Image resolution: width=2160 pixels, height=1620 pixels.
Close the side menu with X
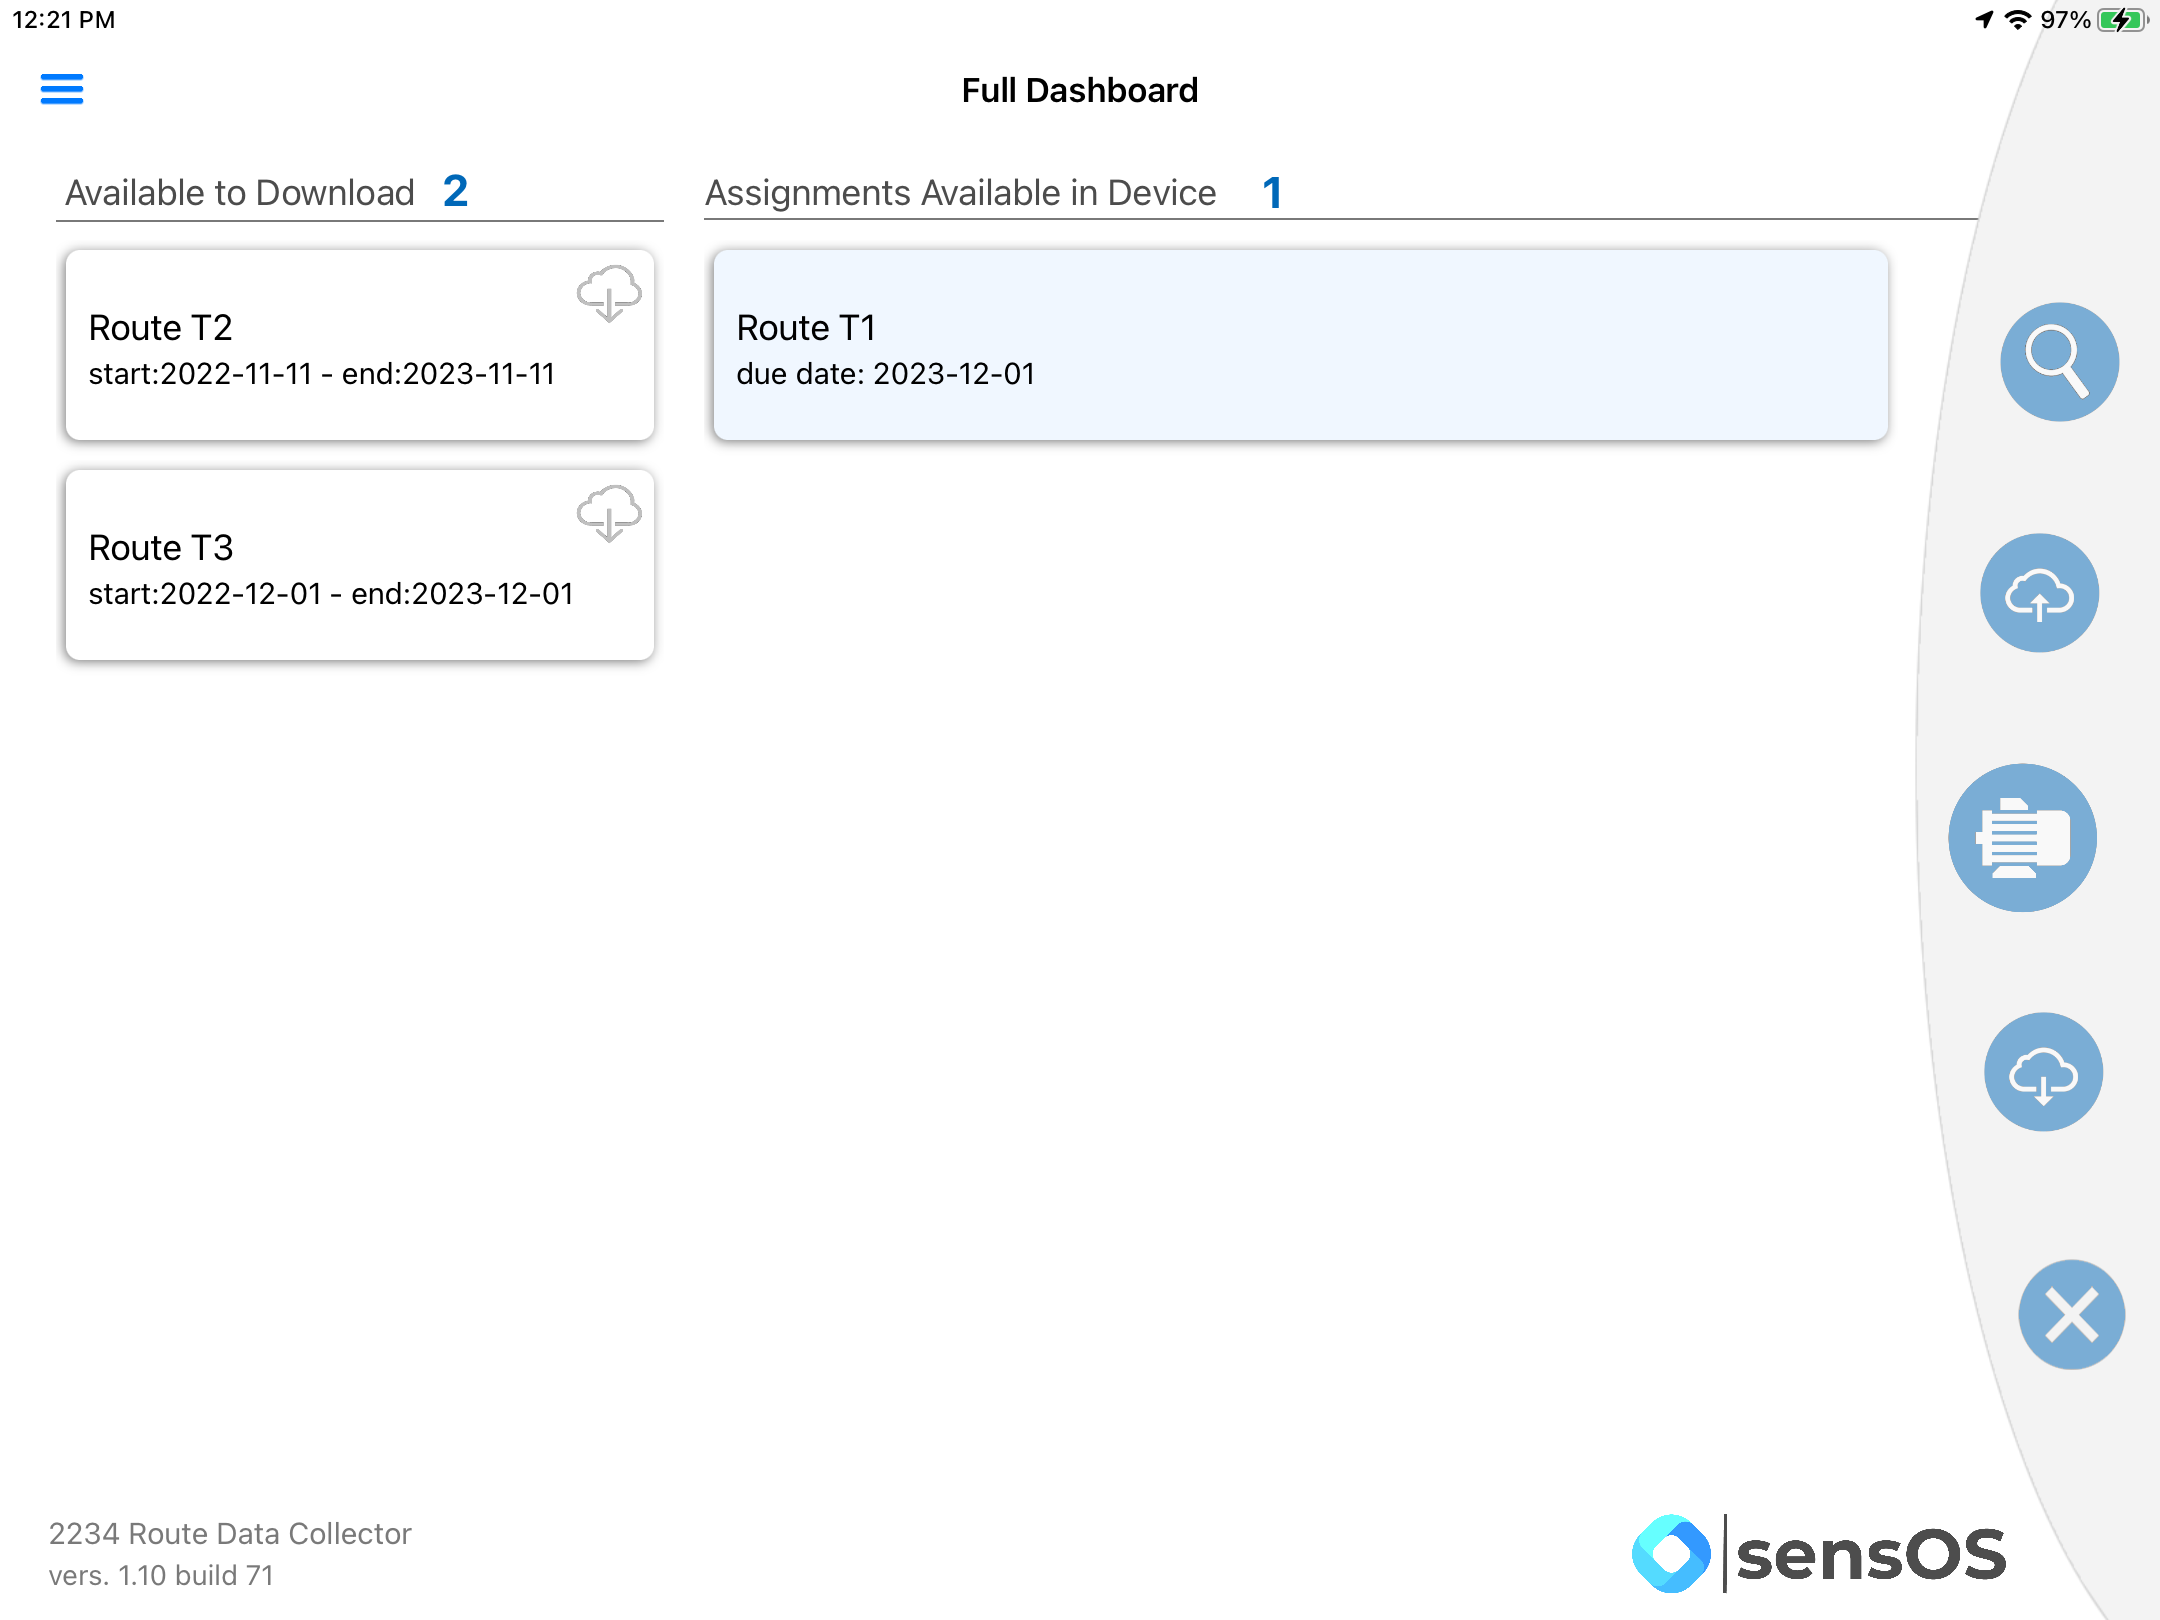2071,1314
